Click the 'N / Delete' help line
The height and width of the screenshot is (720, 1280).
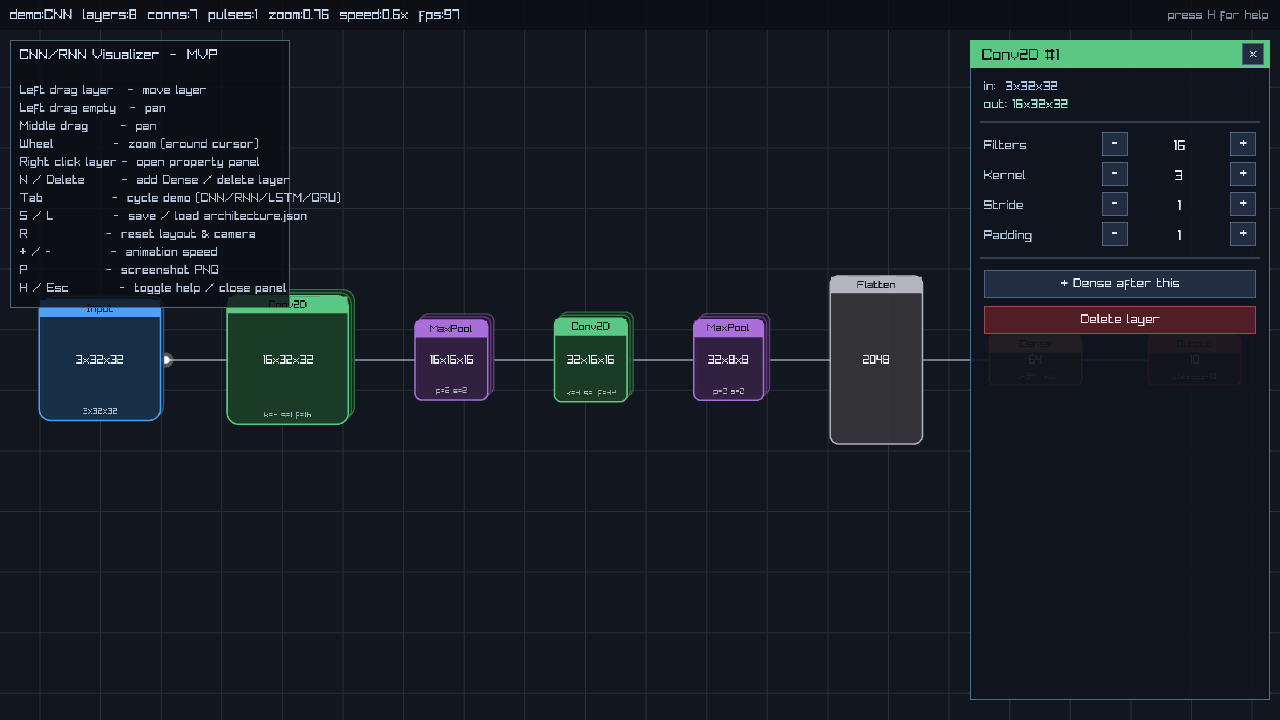[155, 180]
